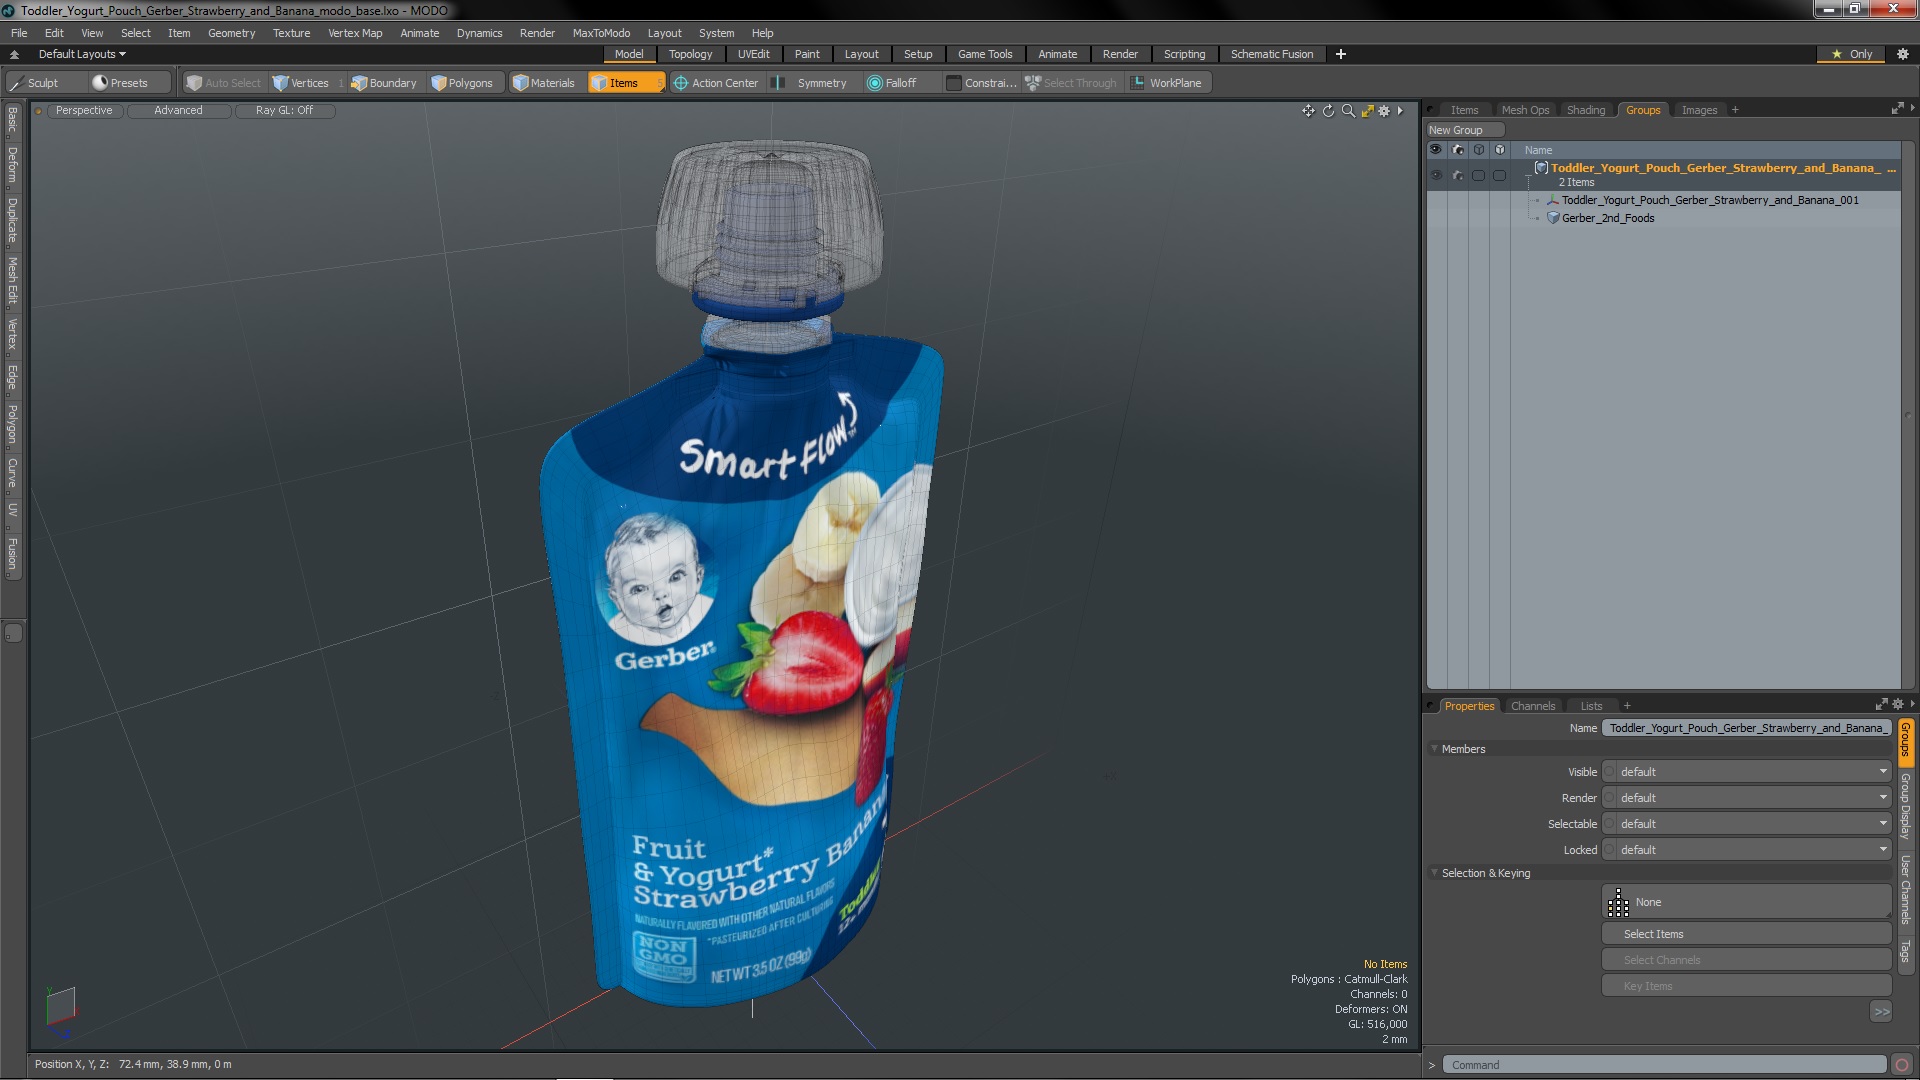Switch to the Channels tab
This screenshot has height=1080, width=1920.
click(1532, 706)
